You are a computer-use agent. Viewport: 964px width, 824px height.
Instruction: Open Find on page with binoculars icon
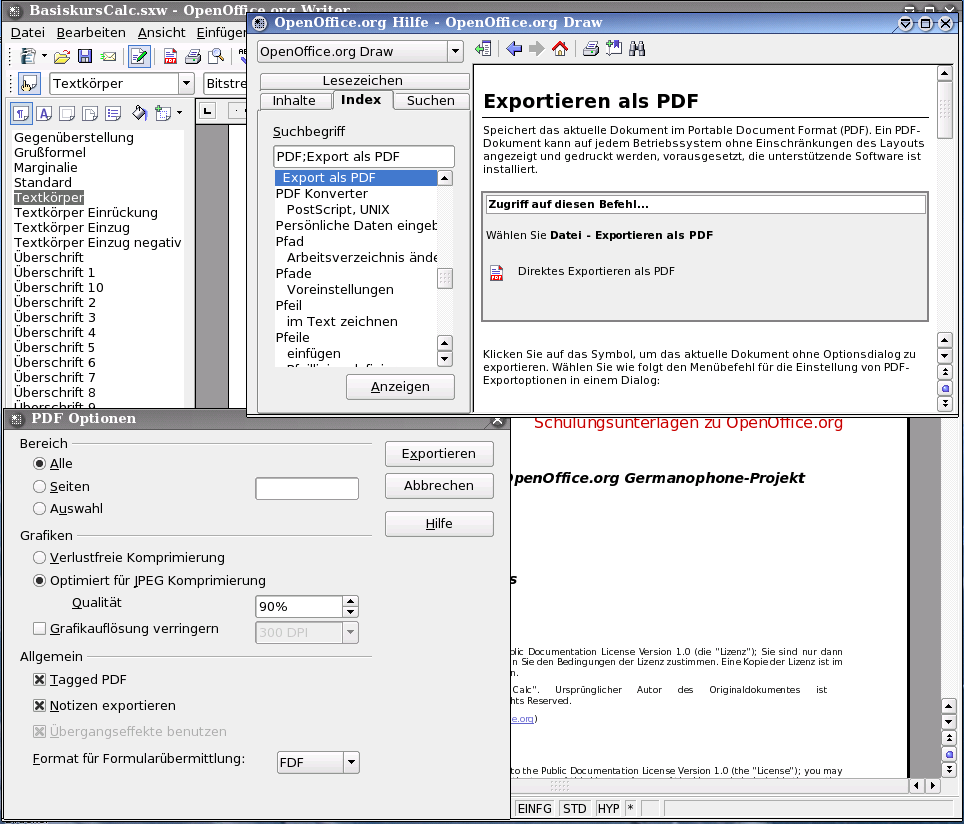(x=637, y=49)
